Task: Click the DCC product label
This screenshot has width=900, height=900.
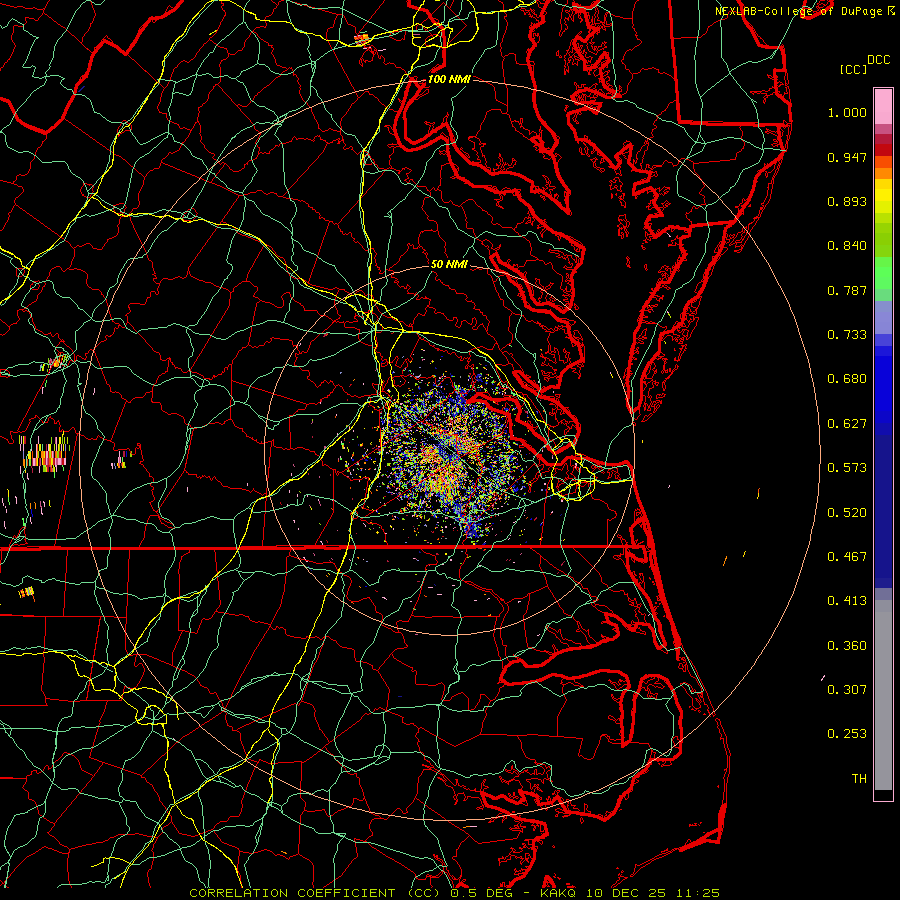Action: click(878, 60)
